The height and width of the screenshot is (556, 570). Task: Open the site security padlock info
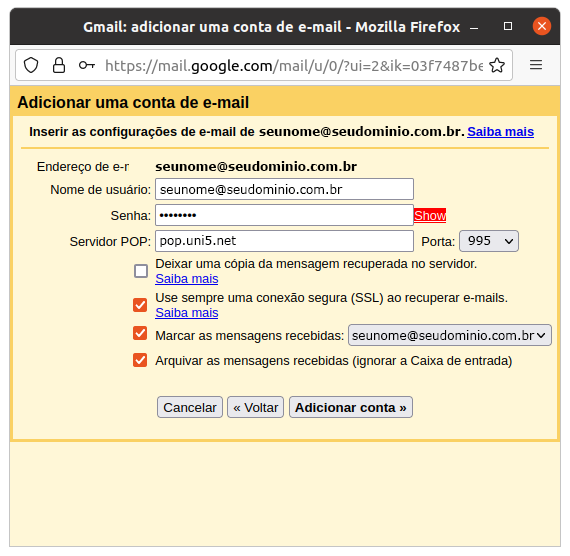point(59,65)
